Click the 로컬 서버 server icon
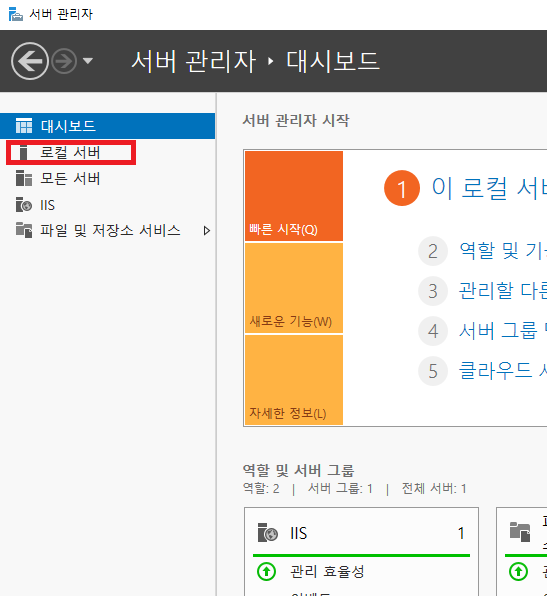547x596 pixels. pyautogui.click(x=24, y=152)
